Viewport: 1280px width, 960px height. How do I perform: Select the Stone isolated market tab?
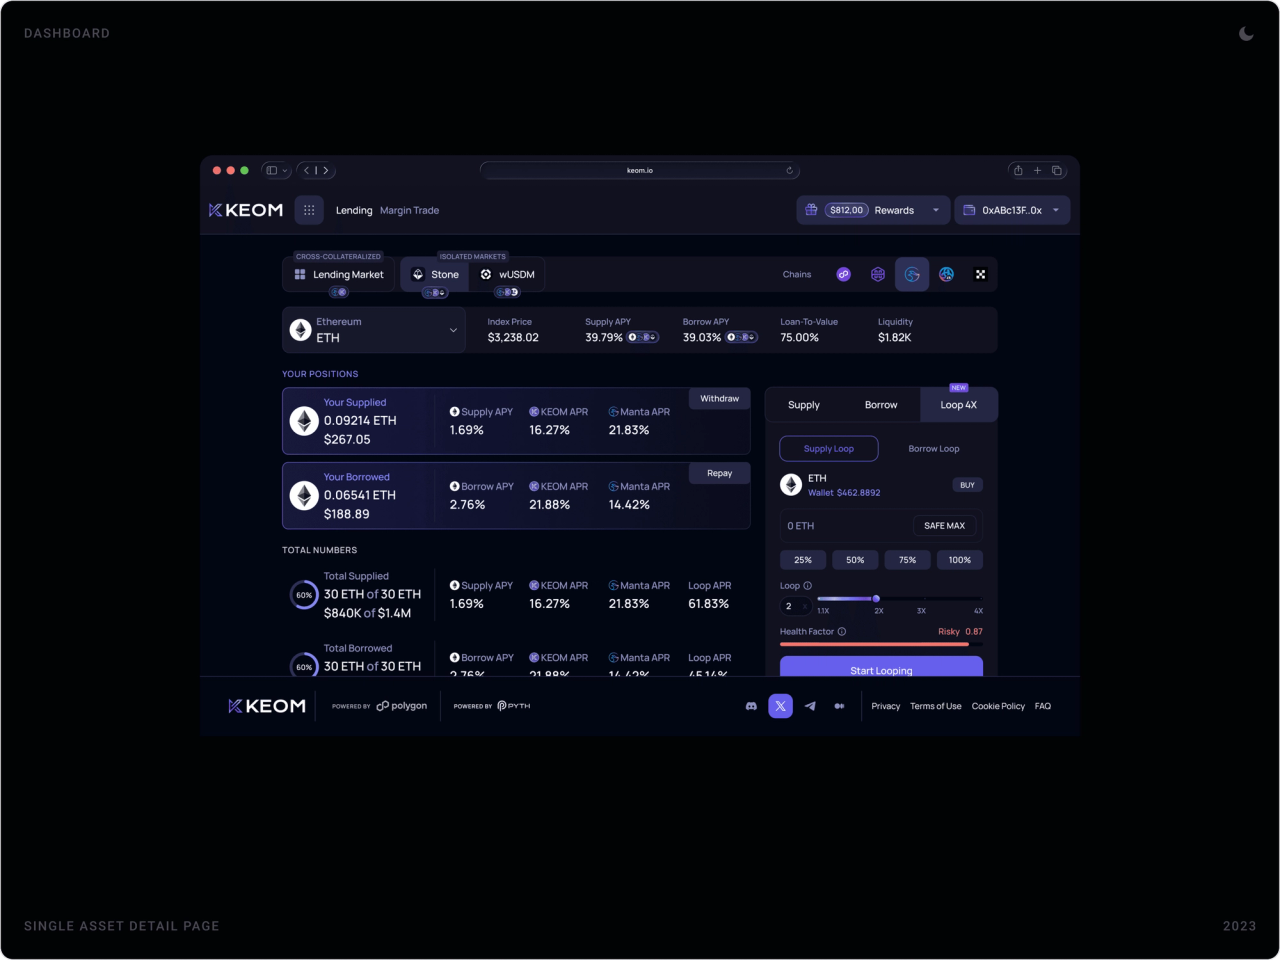coord(436,274)
